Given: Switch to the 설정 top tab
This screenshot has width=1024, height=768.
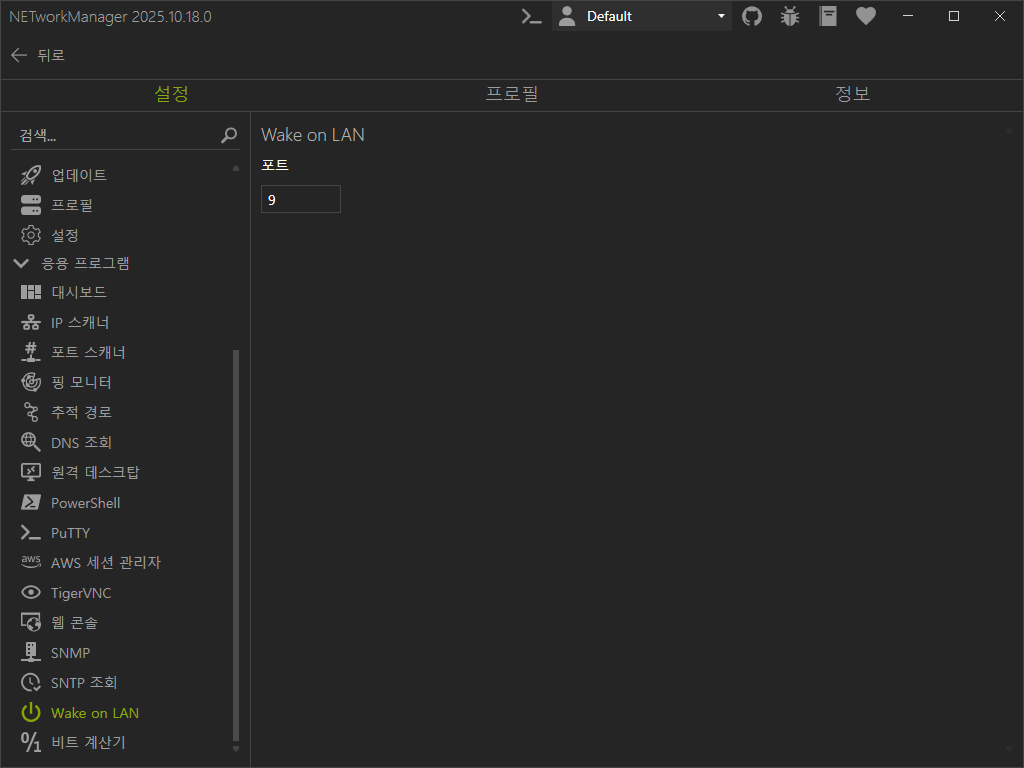Looking at the screenshot, I should [171, 94].
